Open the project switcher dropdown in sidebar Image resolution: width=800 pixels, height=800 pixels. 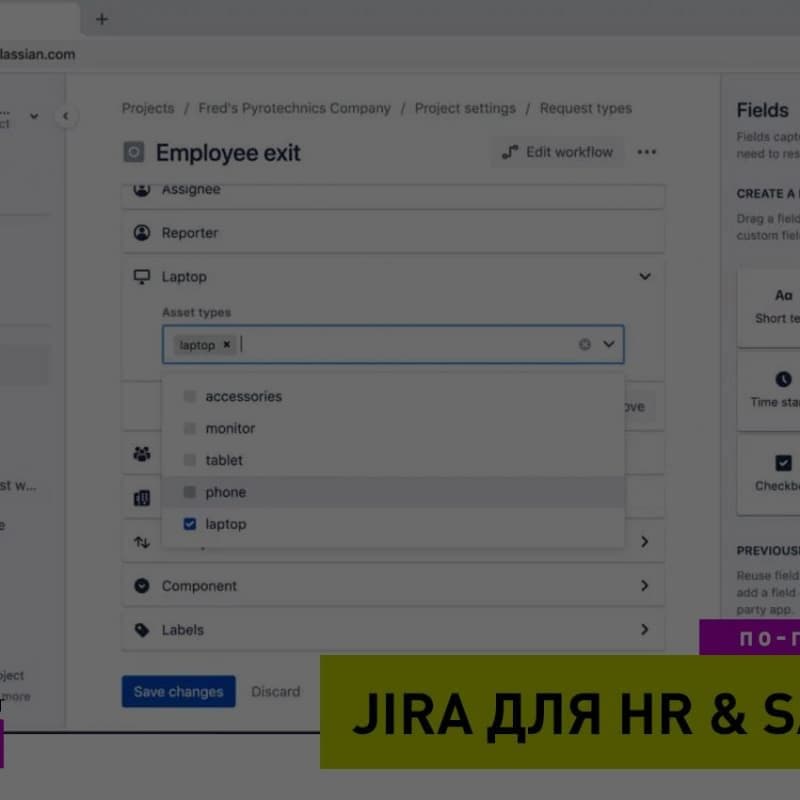click(34, 116)
